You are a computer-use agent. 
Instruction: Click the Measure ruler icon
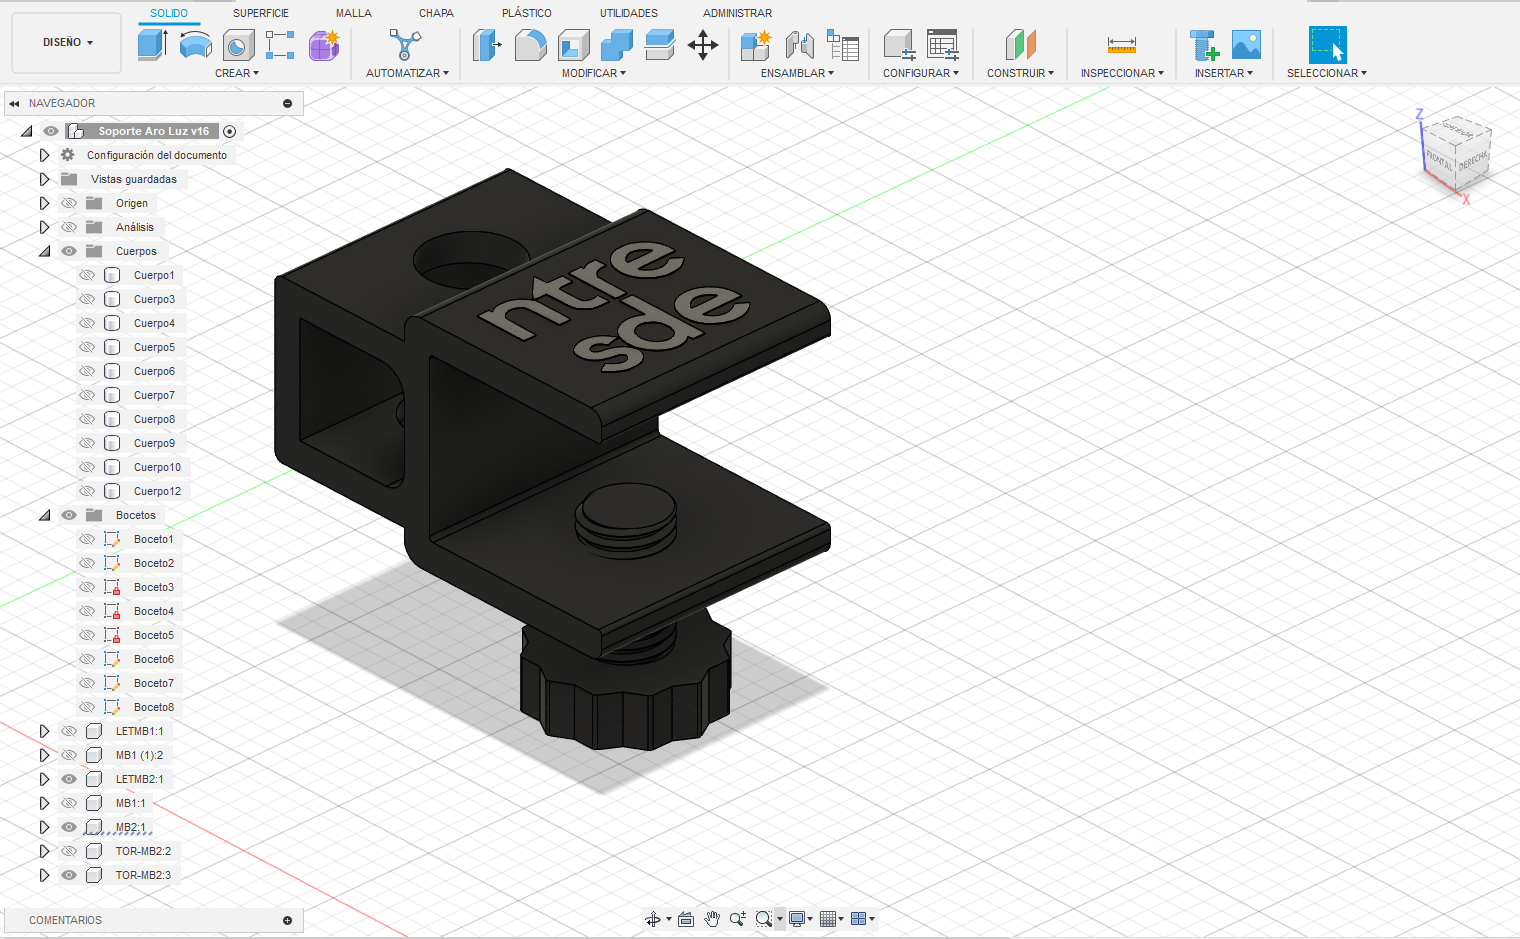click(1122, 45)
